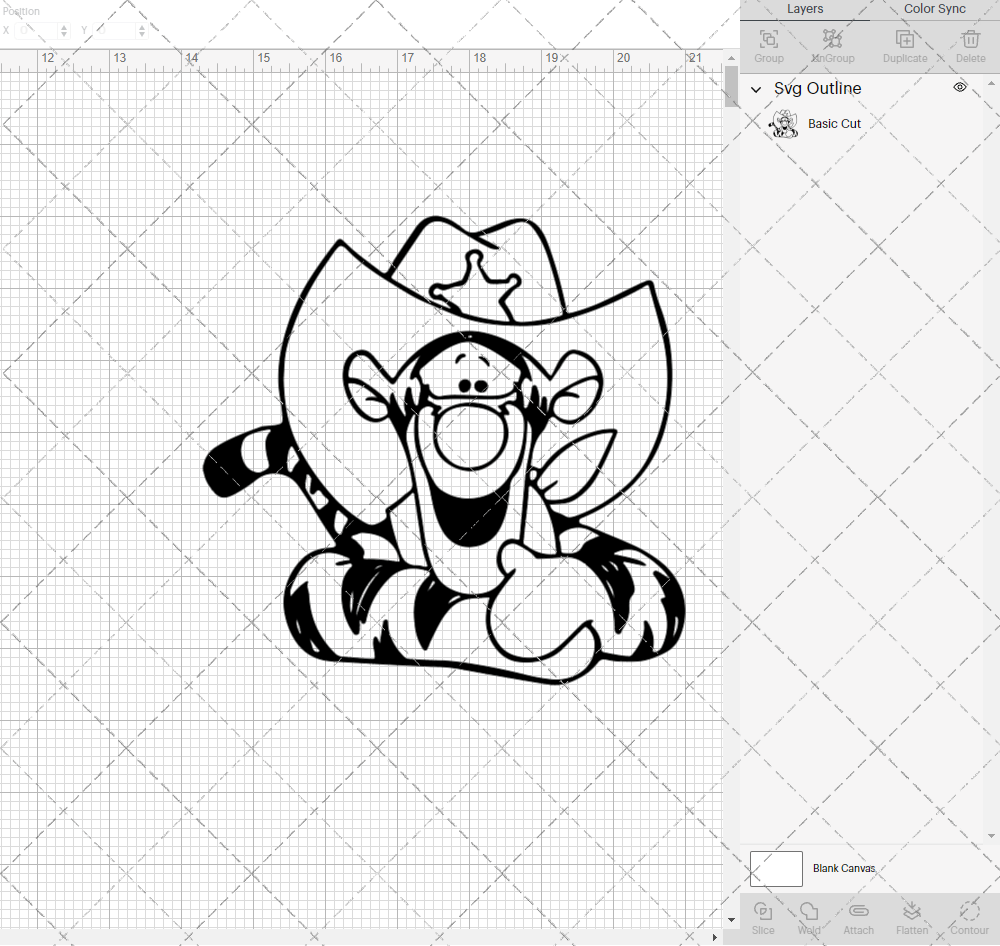Click the X position stepper arrows
This screenshot has width=1000, height=946.
(62, 30)
